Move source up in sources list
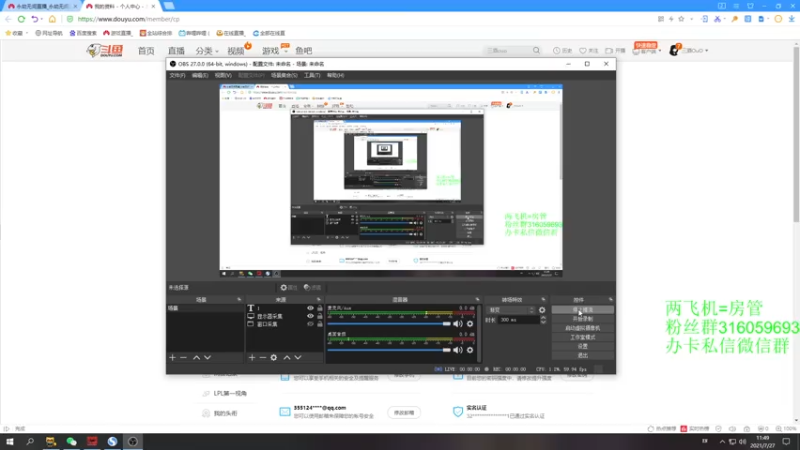 tap(287, 358)
